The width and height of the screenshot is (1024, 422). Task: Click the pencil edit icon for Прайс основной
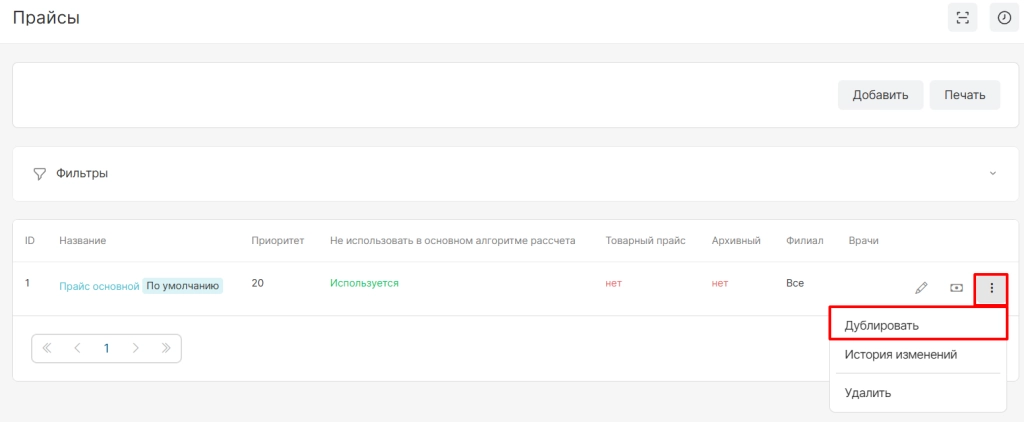(921, 288)
